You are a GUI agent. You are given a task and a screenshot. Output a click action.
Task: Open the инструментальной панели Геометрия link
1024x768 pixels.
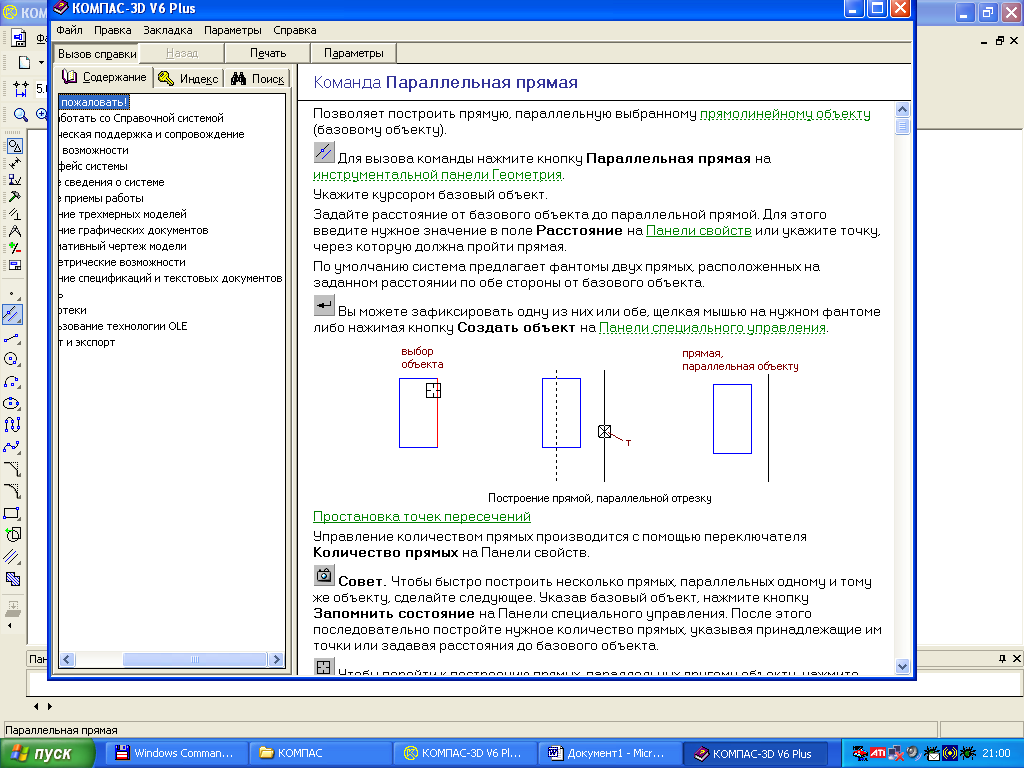(437, 174)
